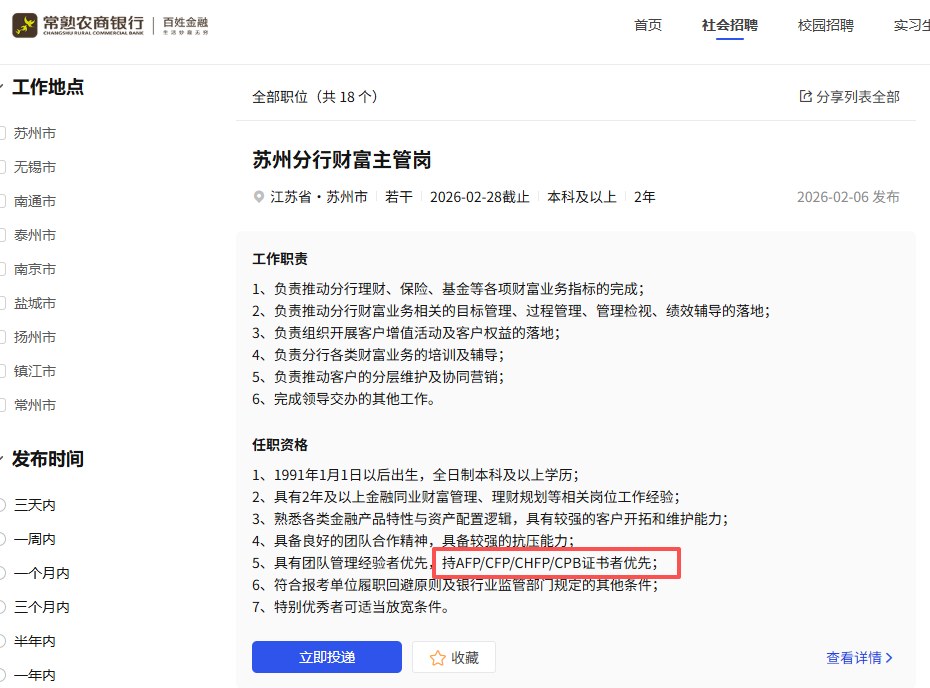This screenshot has height=688, width=930.
Task: Open the 查看详情 link
Action: click(x=853, y=658)
